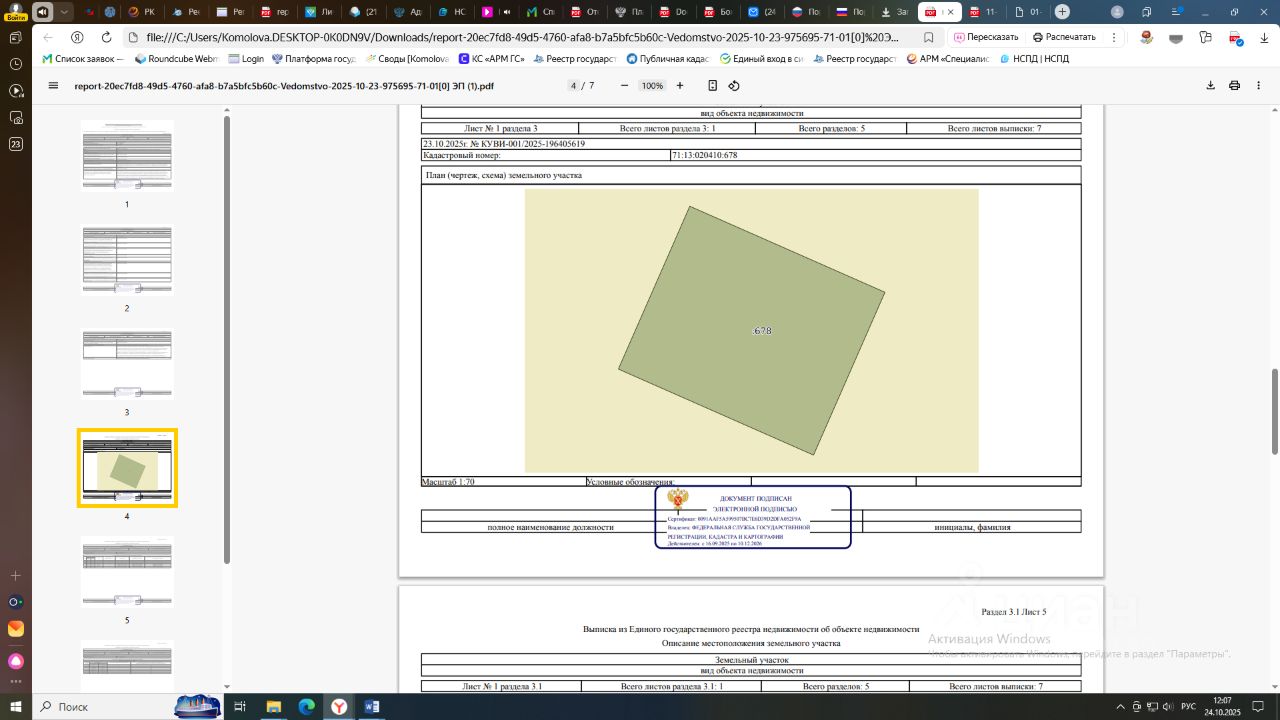Switch to Word on taskbar

(372, 707)
